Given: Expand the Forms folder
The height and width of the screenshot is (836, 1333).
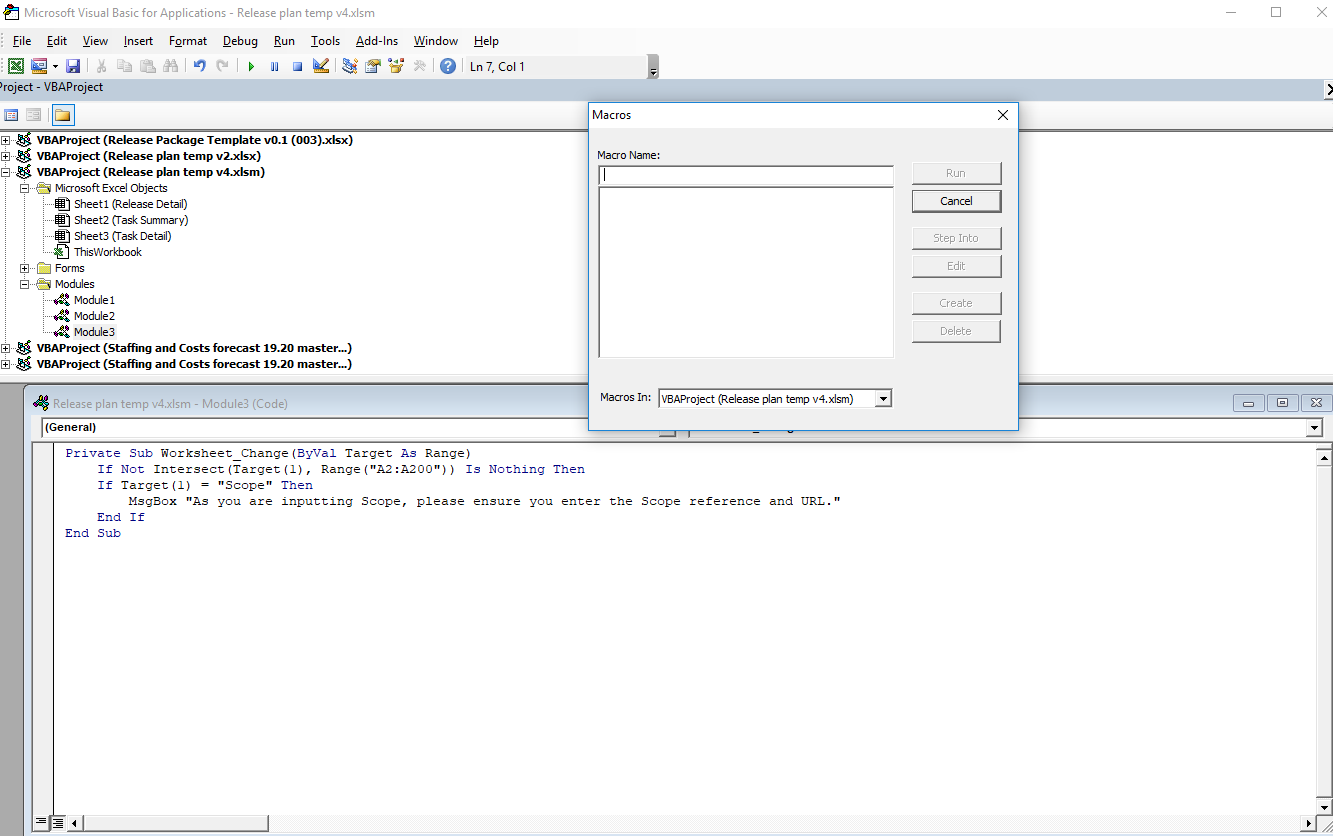Looking at the screenshot, I should pos(25,268).
